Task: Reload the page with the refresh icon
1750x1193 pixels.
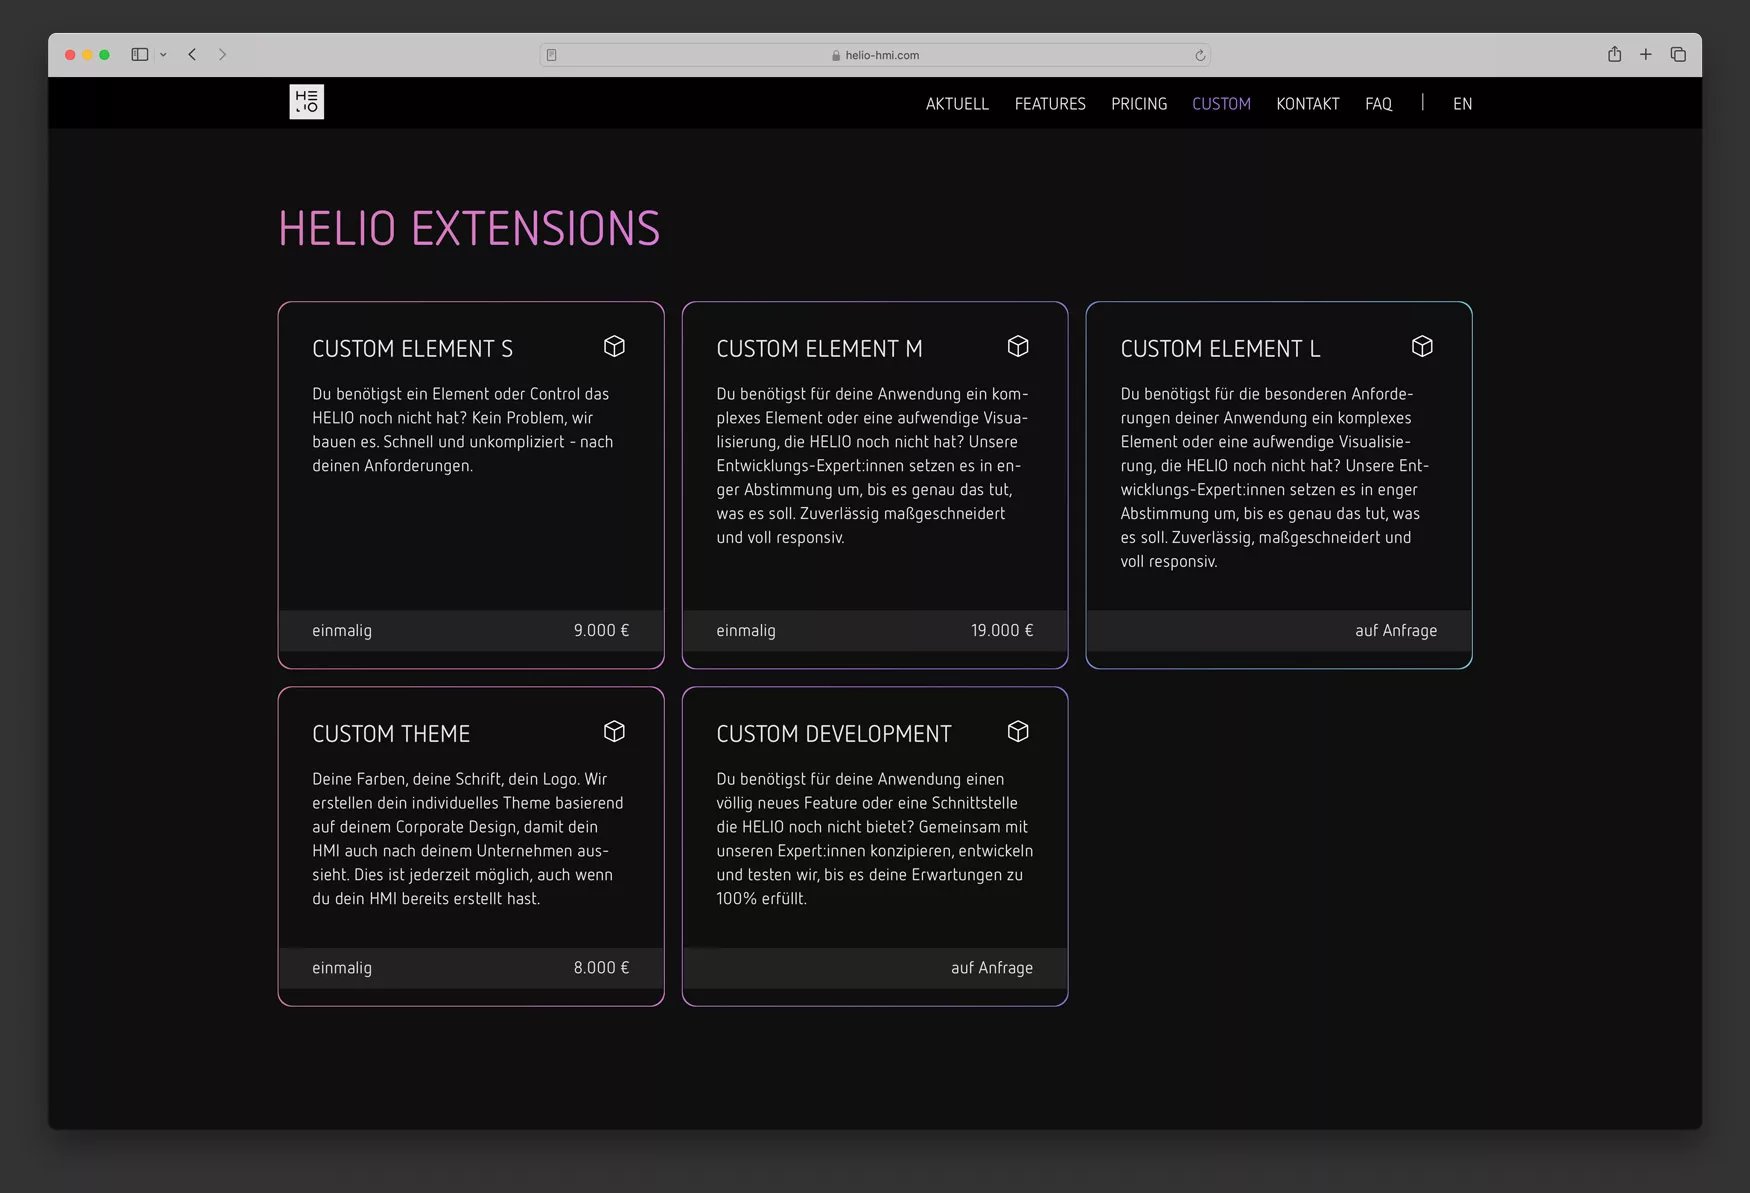Action: click(1199, 55)
